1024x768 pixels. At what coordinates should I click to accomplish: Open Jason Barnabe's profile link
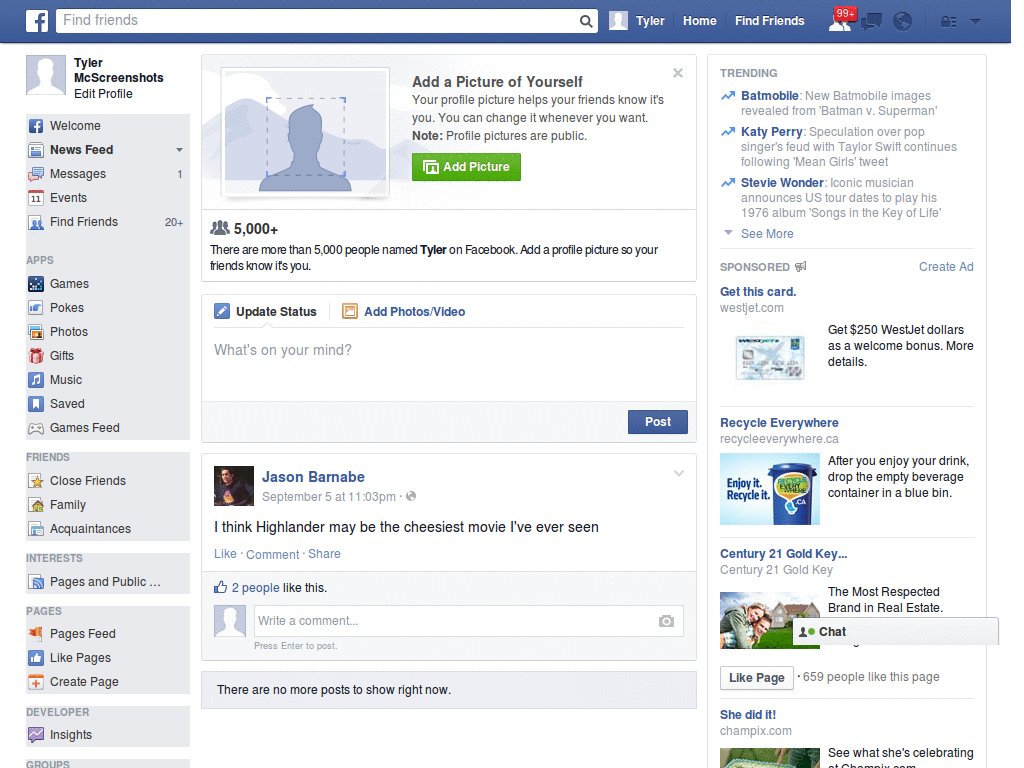[313, 477]
